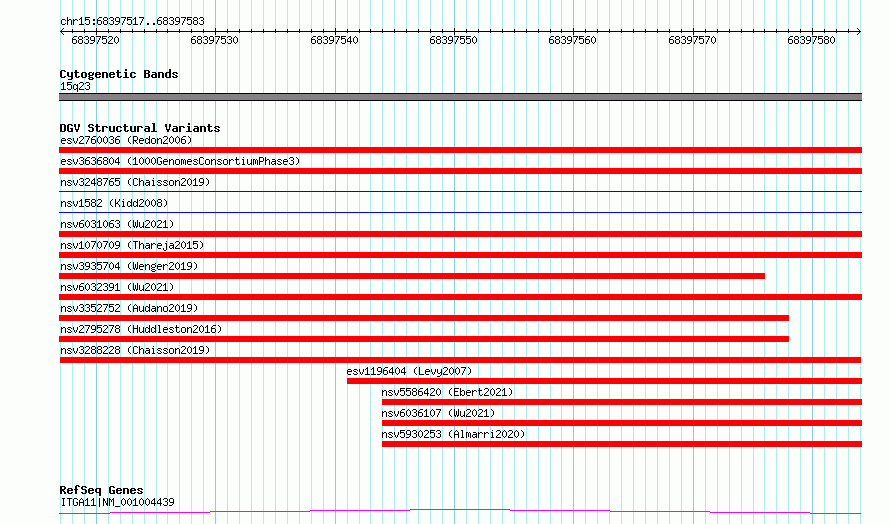Click ruler position 68397530
This screenshot has height=524, width=890.
click(215, 40)
